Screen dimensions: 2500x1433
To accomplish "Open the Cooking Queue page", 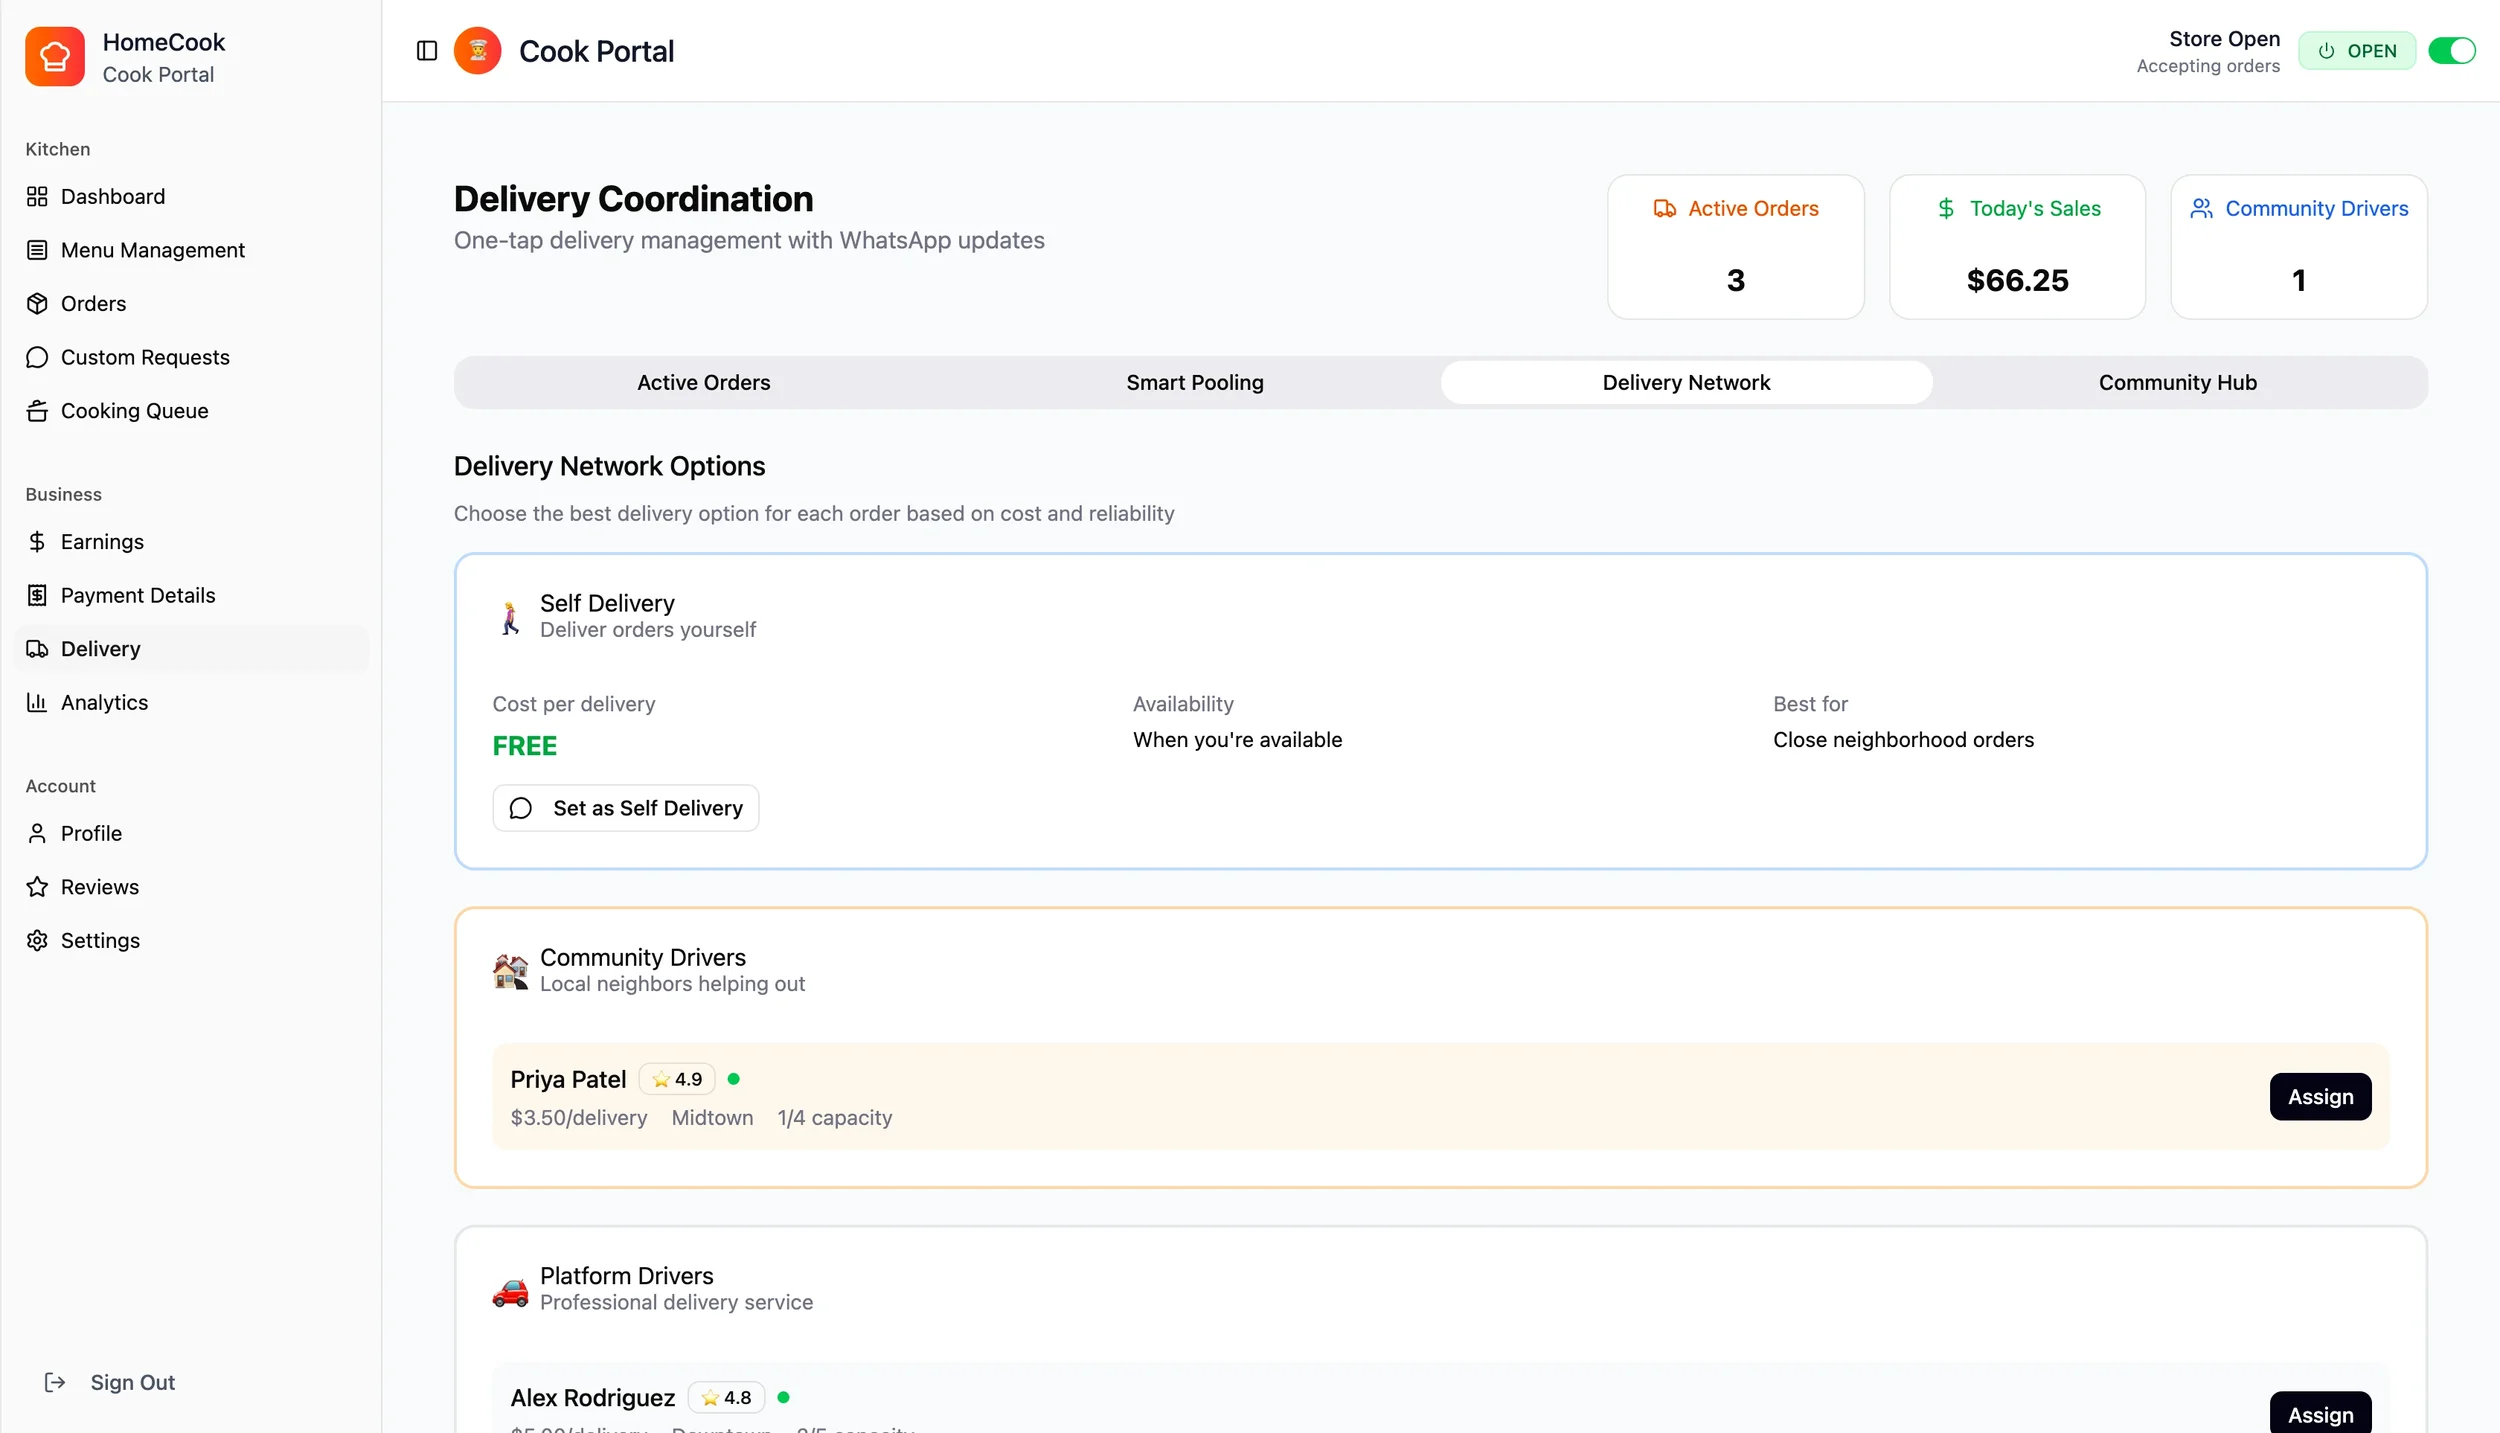I will pos(134,411).
